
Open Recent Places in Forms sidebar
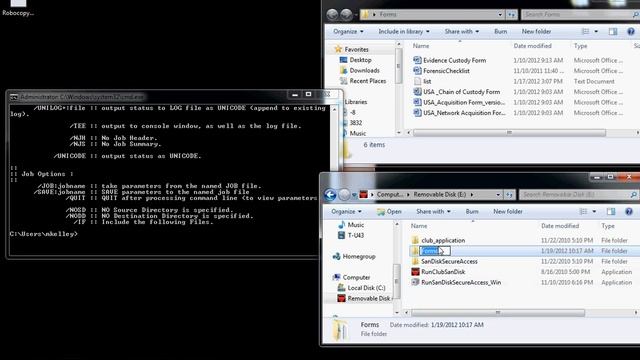click(x=367, y=81)
